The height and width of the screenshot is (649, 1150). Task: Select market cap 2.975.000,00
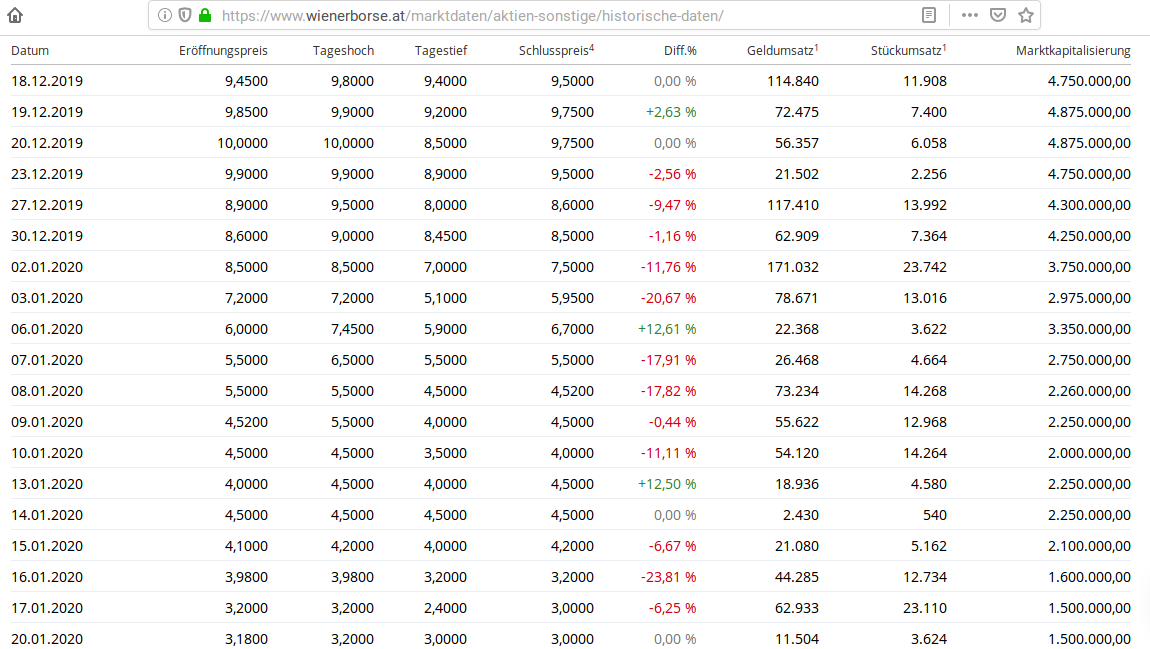click(1089, 298)
